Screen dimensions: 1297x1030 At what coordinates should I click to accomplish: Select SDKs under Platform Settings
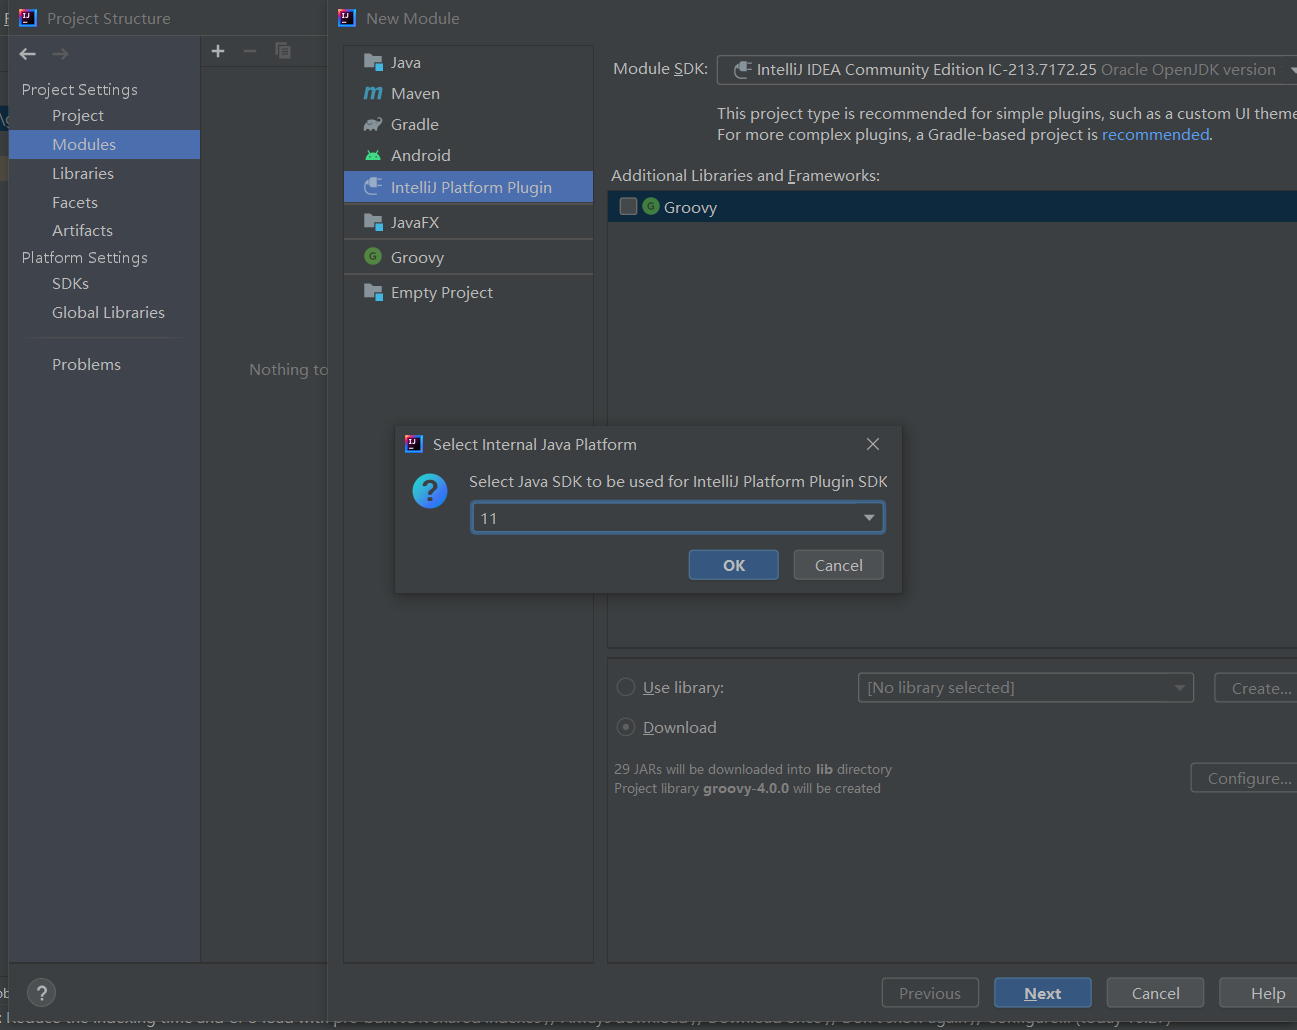tap(70, 284)
